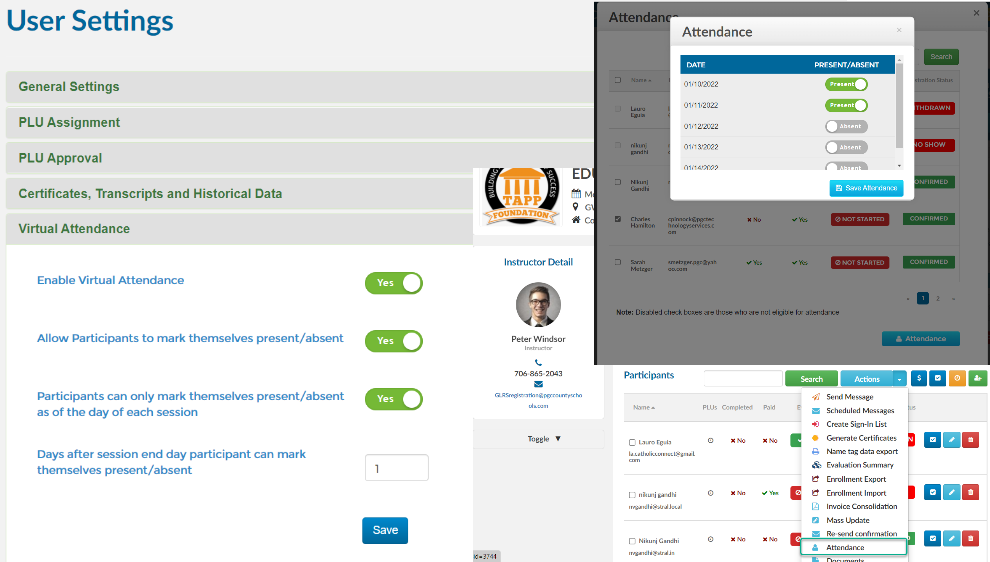Viewport: 990px width, 562px height.
Task: Toggle attendance for 01/12/2022 to present
Action: (846, 127)
